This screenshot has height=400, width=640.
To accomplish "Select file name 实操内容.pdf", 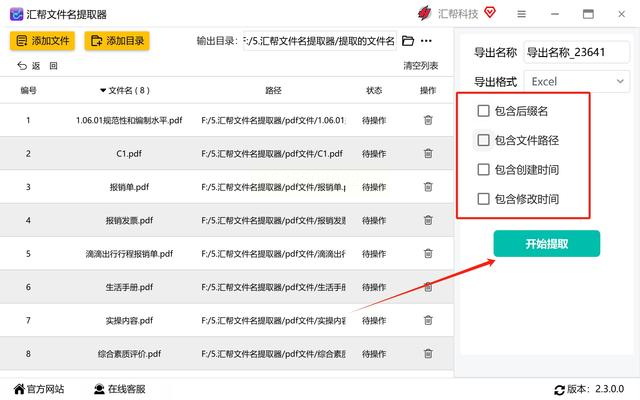I will coord(129,320).
